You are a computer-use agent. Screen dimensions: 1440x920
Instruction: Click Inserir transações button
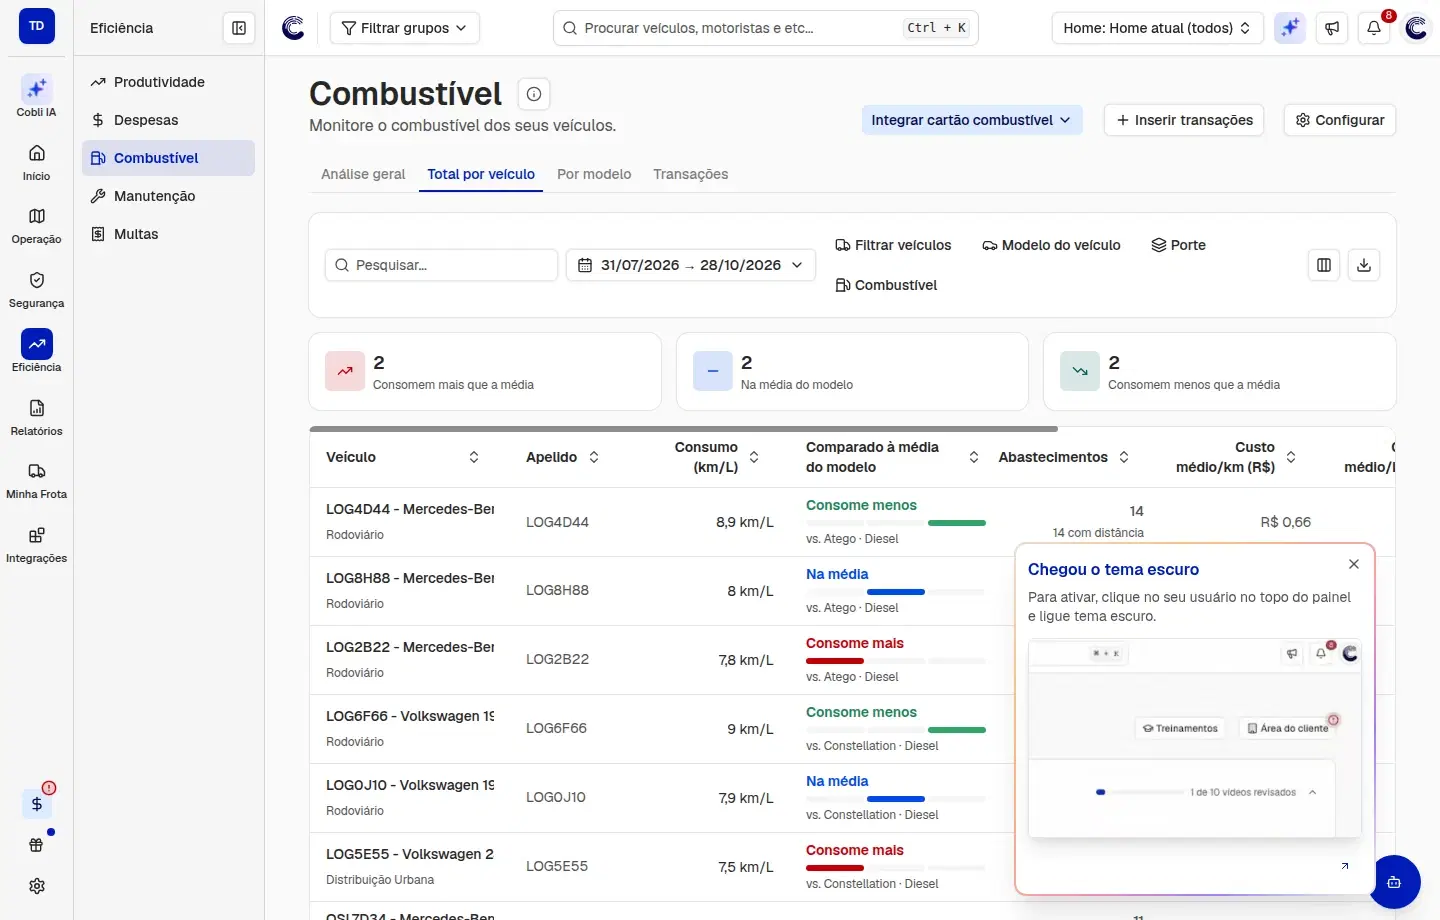[x=1184, y=120]
